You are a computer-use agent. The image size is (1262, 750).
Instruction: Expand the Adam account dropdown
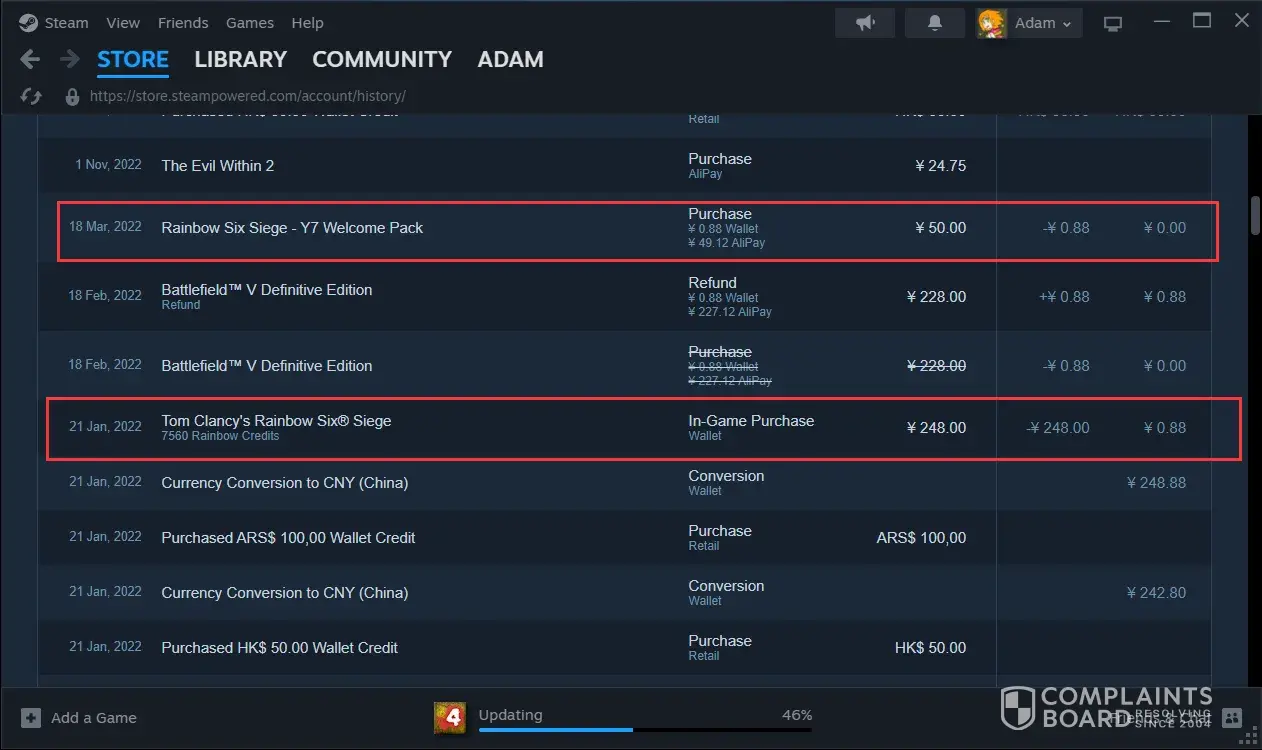point(1029,23)
